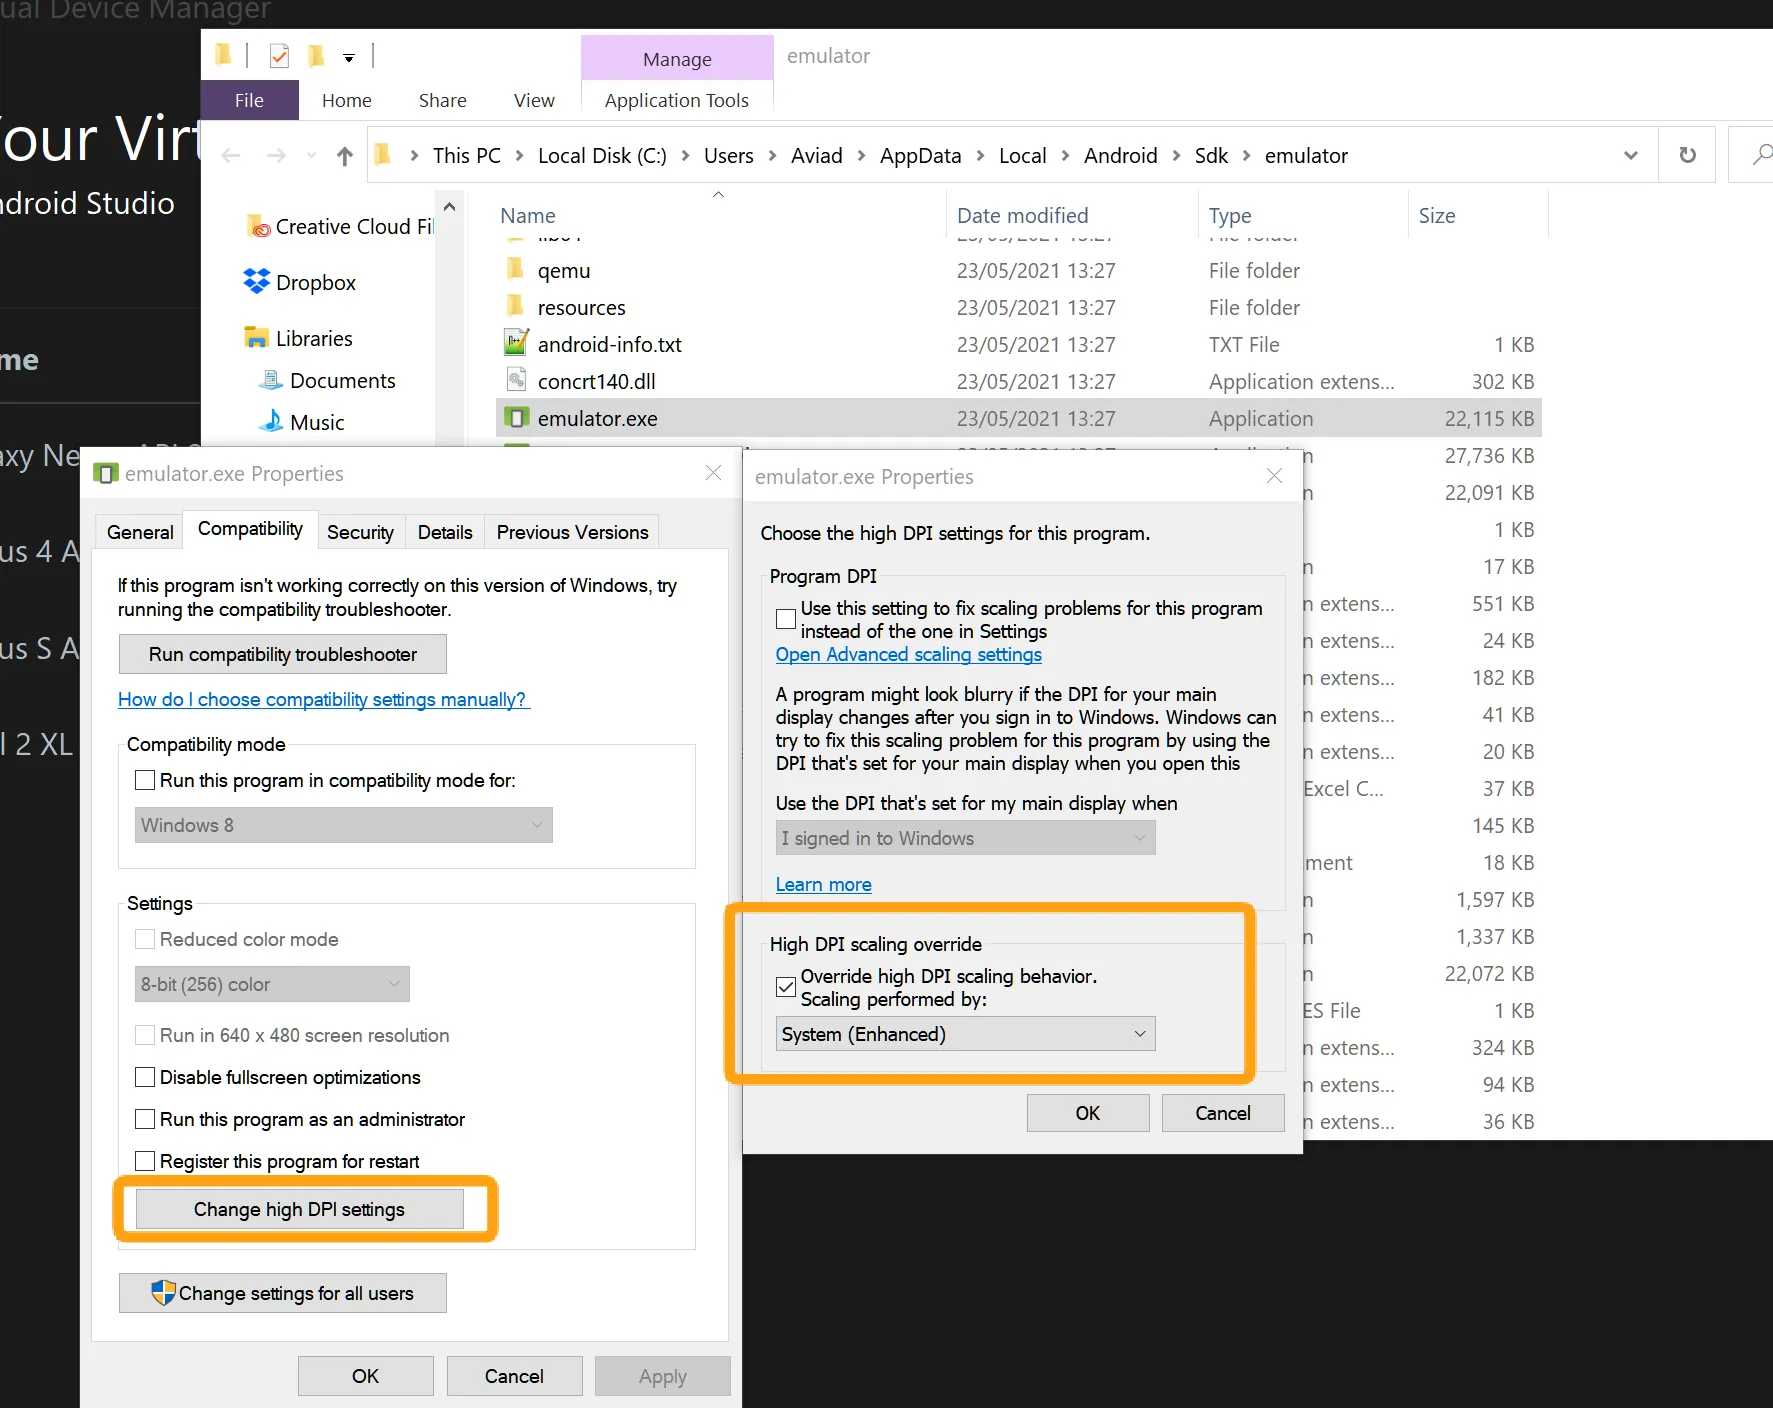The height and width of the screenshot is (1408, 1773).
Task: Click Apply in emulator.exe Properties
Action: coord(663,1376)
